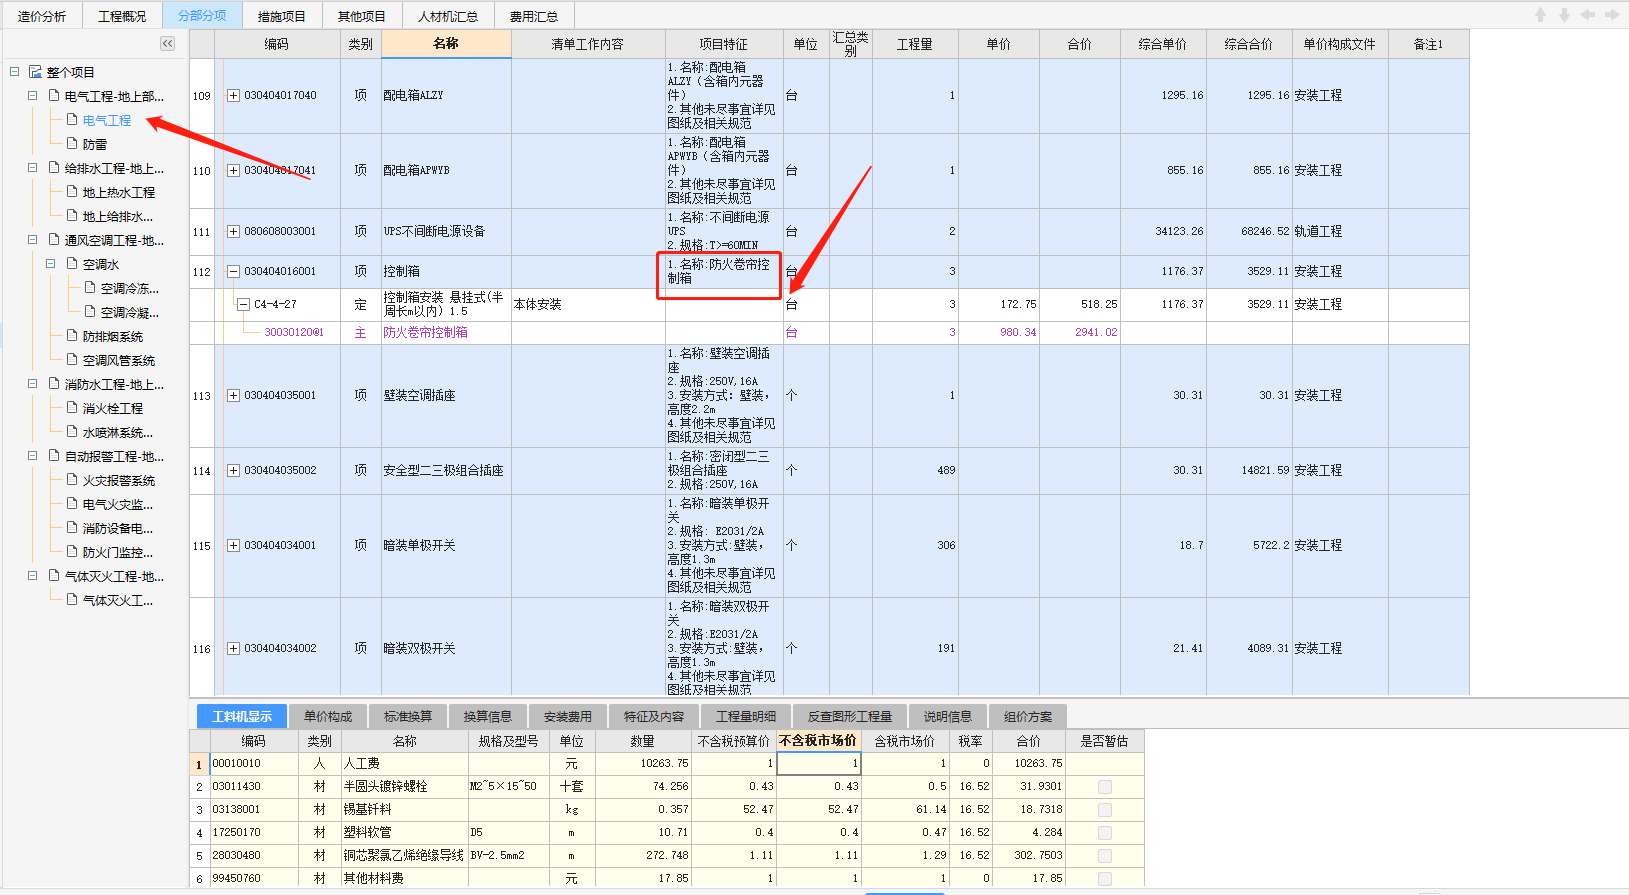
Task: Click the document icon beside 空调冷凝
Action: (x=90, y=312)
